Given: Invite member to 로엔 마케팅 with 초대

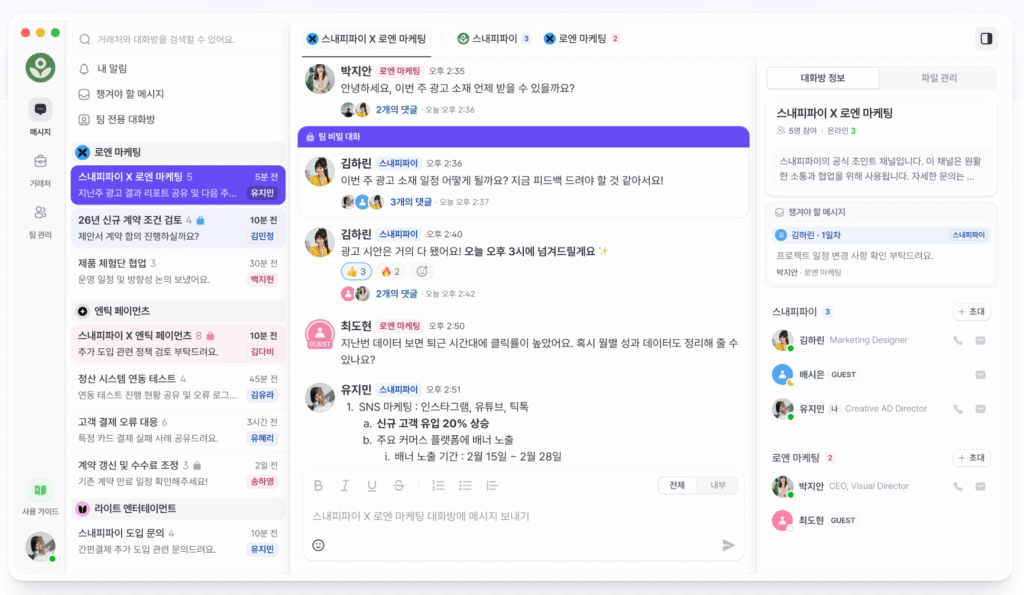Looking at the screenshot, I should 972,458.
